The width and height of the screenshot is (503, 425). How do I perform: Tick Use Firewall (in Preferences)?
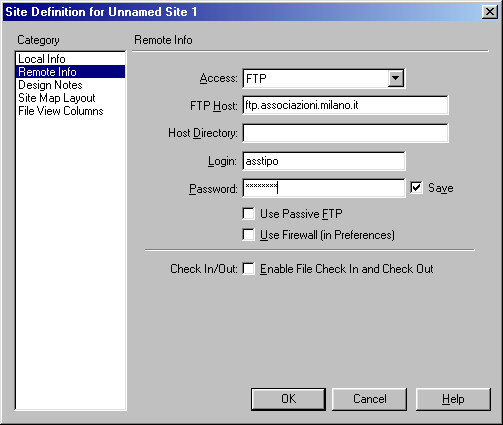(x=249, y=235)
